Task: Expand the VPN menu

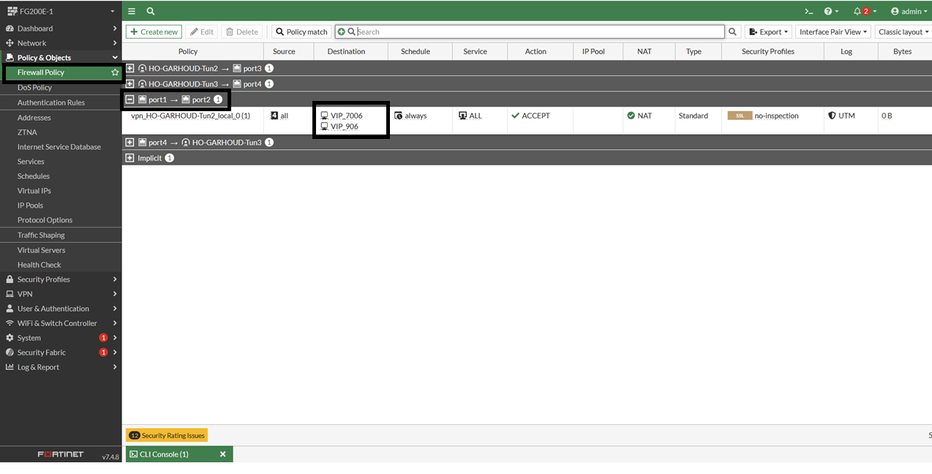Action: (61, 294)
